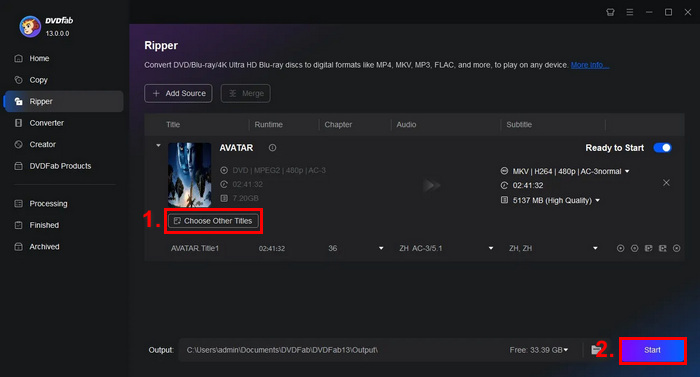Click last circular icon in AVATAR.Title1 row

click(677, 248)
